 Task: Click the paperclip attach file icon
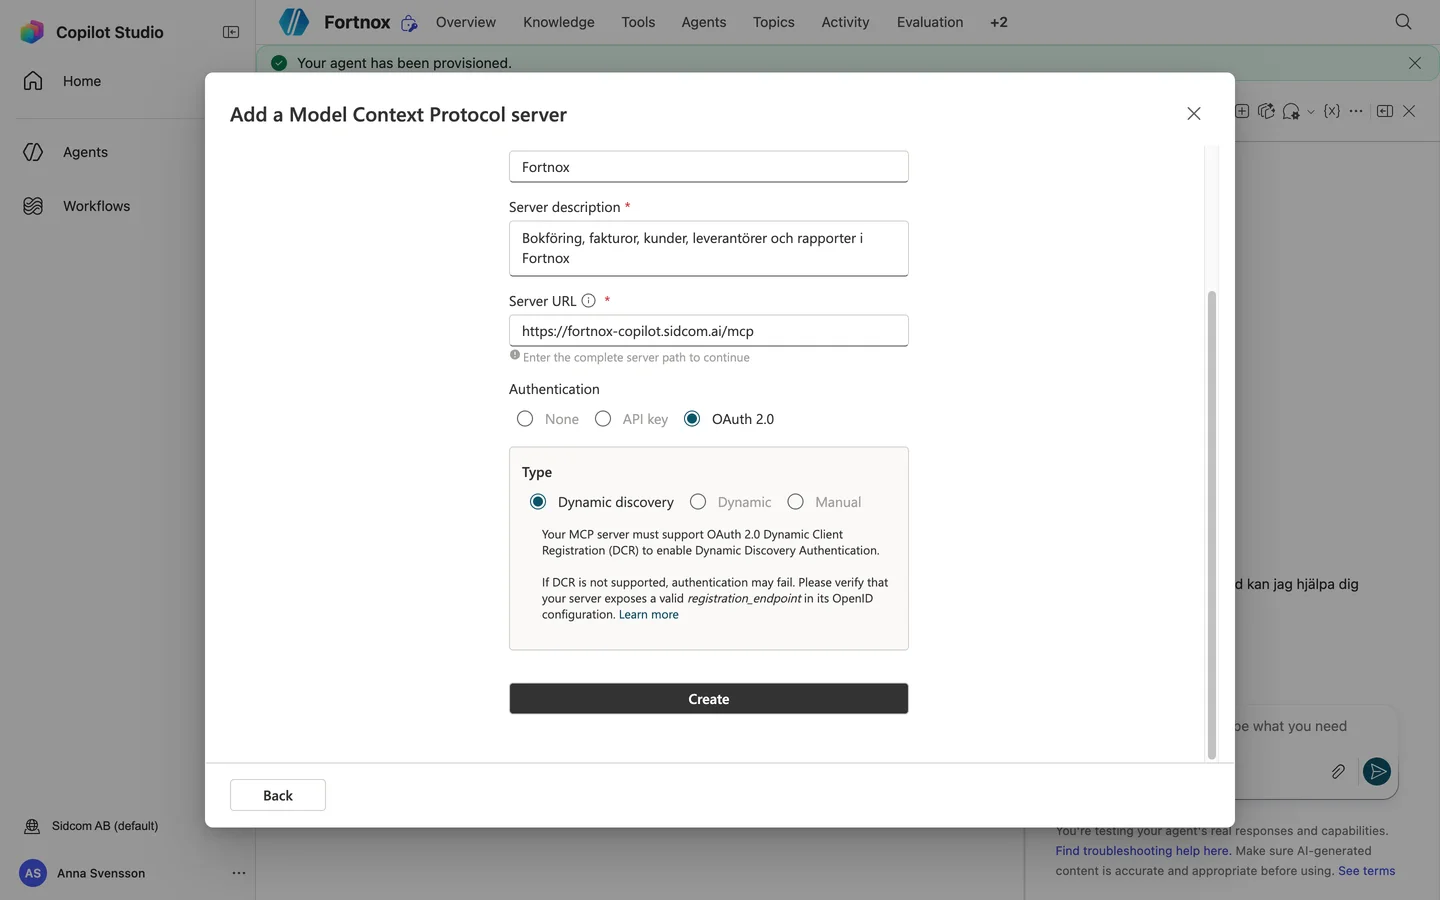(1338, 771)
